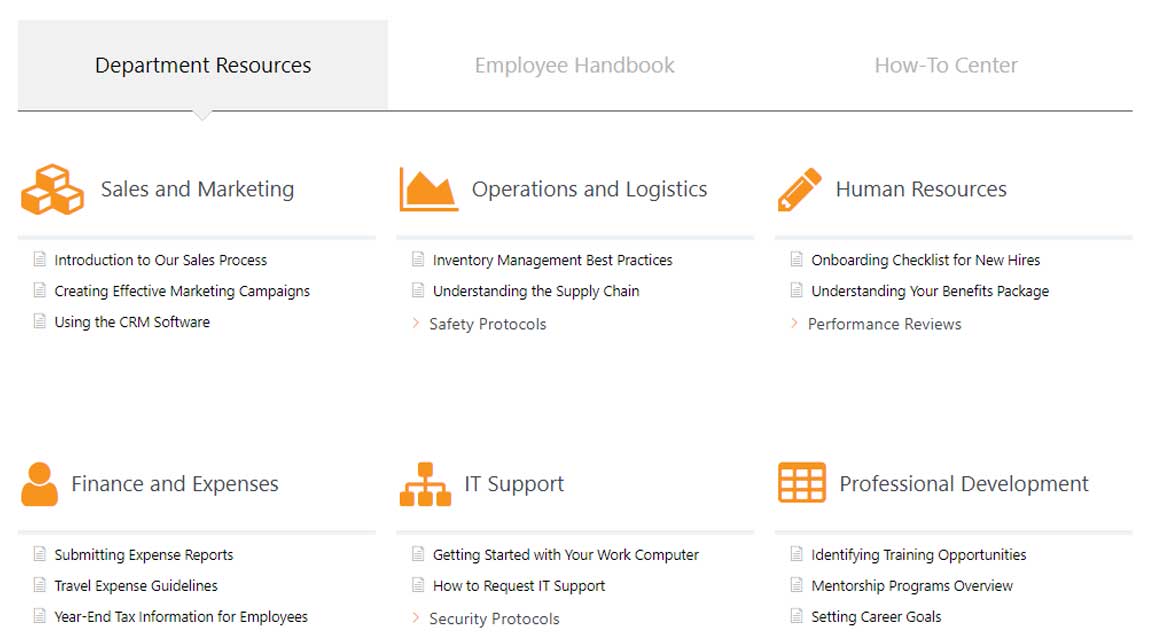
Task: Click document icon beside Using the CRM Software
Action: 40,322
